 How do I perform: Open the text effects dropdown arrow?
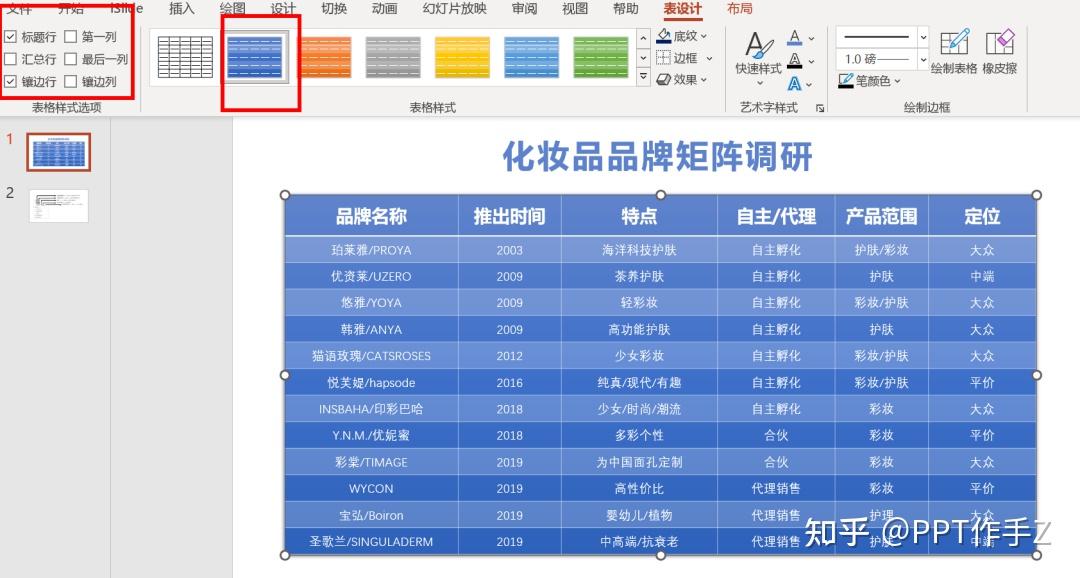click(x=809, y=85)
